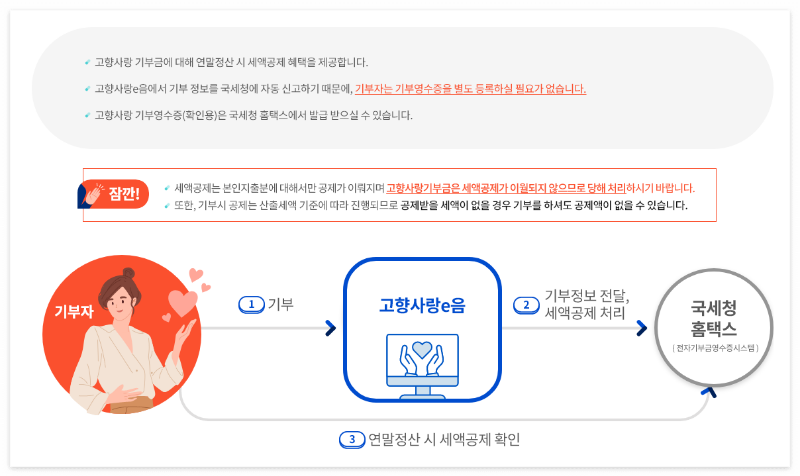This screenshot has width=800, height=476.
Task: Click the 고향사랑e음 title text
Action: (x=422, y=305)
